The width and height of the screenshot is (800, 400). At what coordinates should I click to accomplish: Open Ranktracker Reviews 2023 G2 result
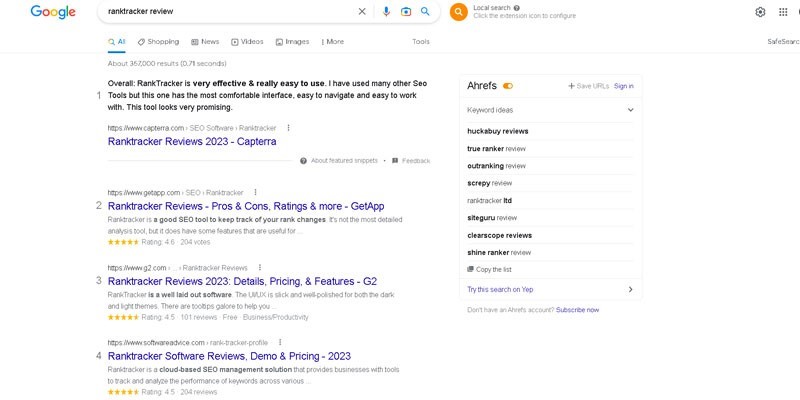tap(242, 281)
